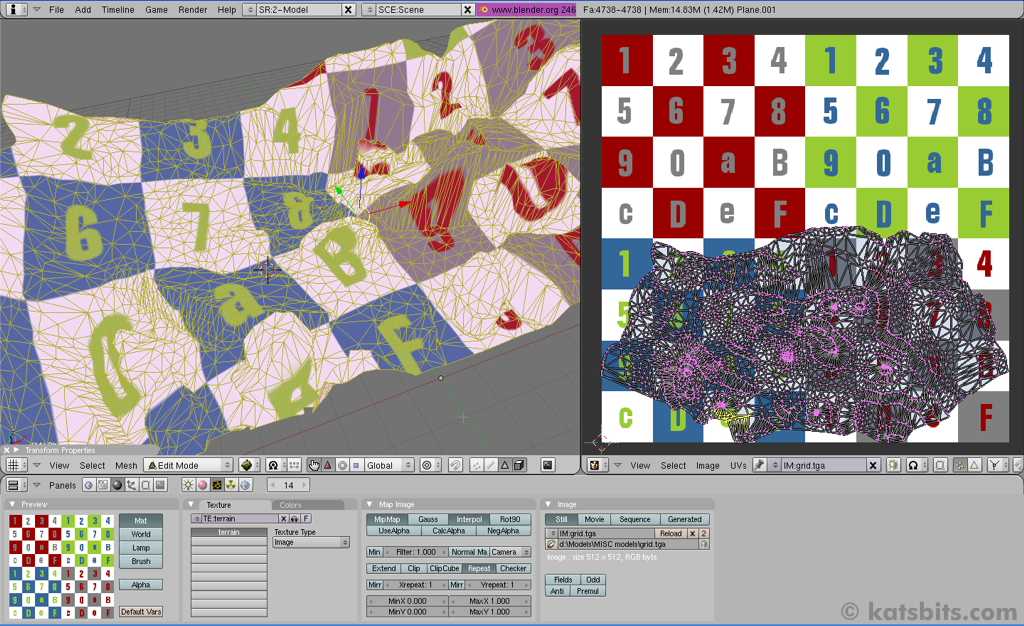Open the Camera normal space dropdown

(510, 552)
